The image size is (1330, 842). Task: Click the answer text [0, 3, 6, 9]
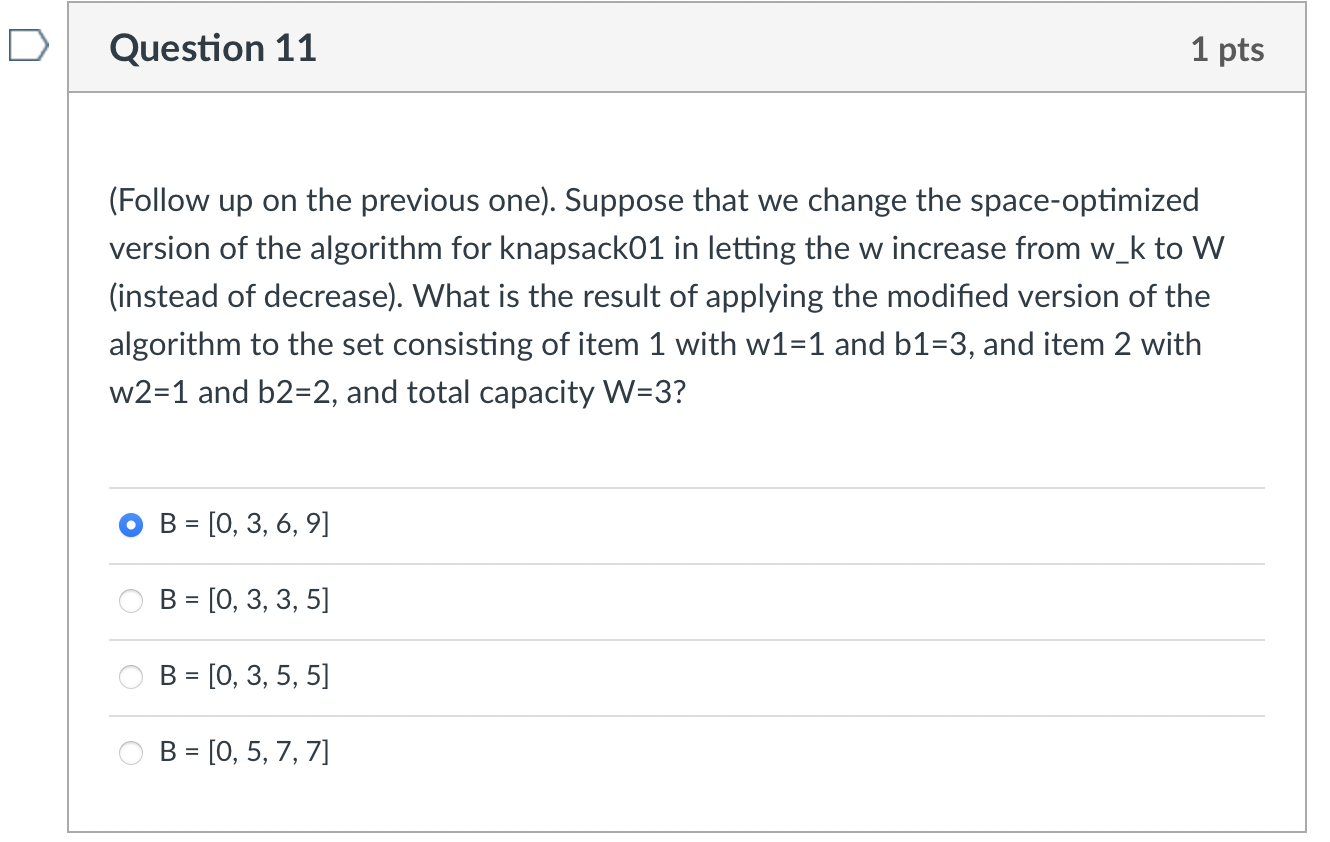pos(244,524)
